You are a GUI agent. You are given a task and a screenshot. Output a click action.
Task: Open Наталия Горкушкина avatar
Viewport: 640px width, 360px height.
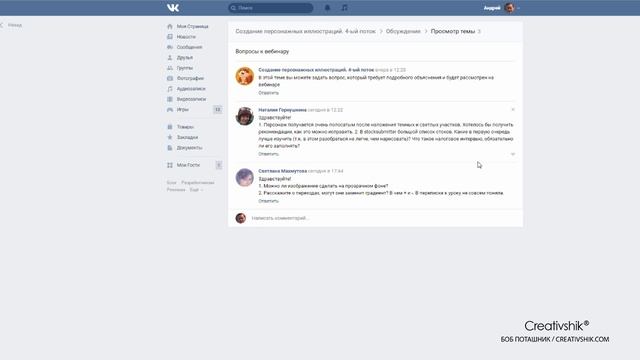point(244,116)
